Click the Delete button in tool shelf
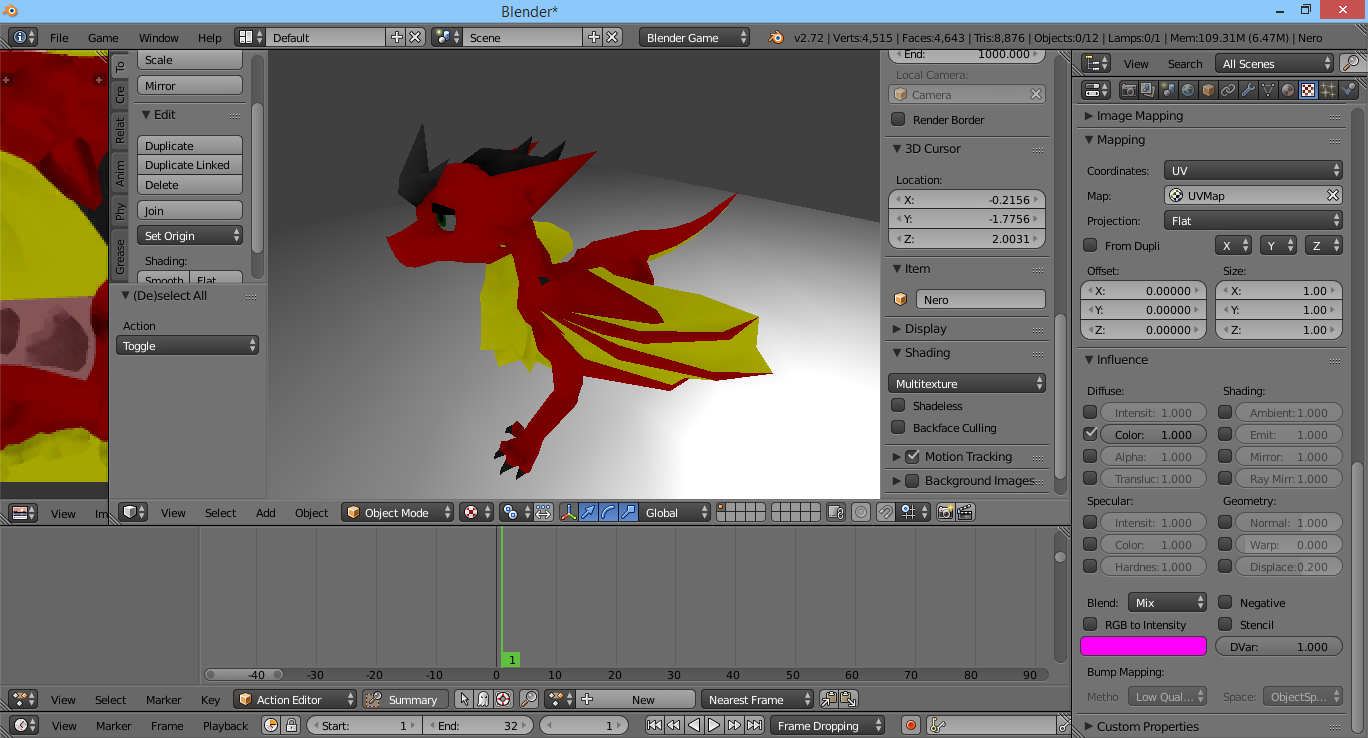The image size is (1368, 738). tap(190, 185)
